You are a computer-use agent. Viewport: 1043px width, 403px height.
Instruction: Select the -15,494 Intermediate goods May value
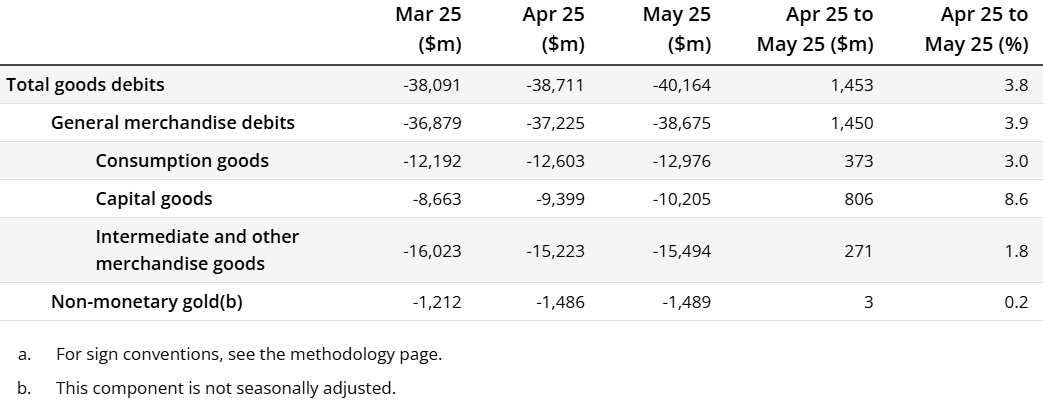pyautogui.click(x=681, y=251)
